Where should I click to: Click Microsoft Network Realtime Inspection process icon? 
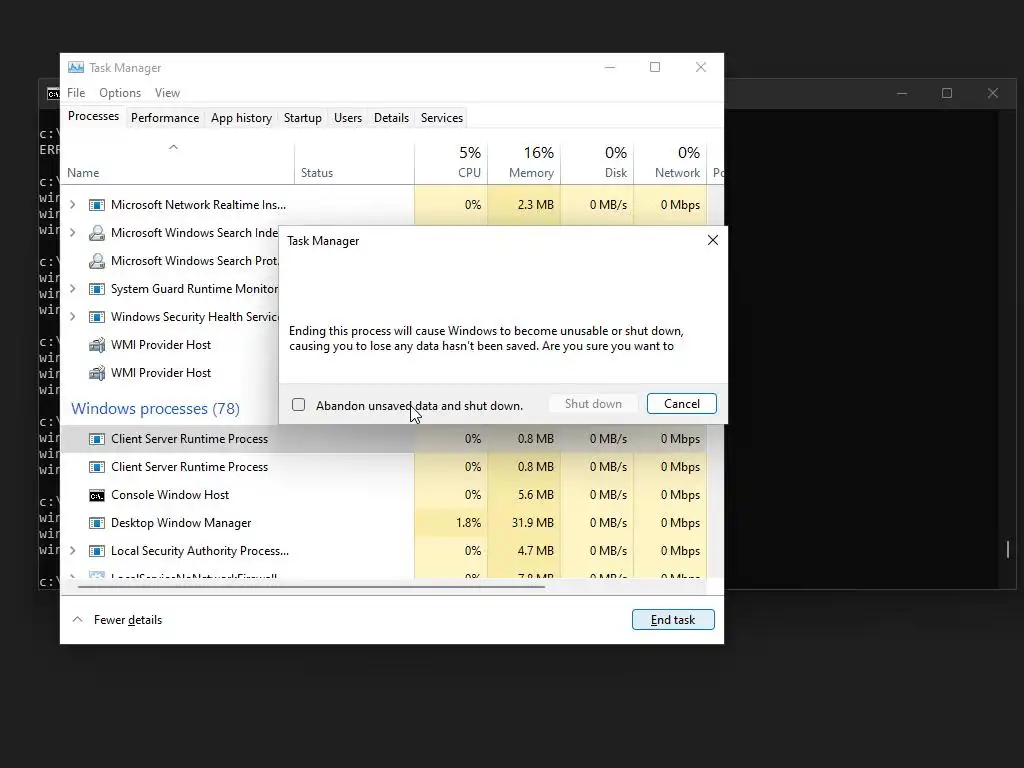tap(97, 205)
